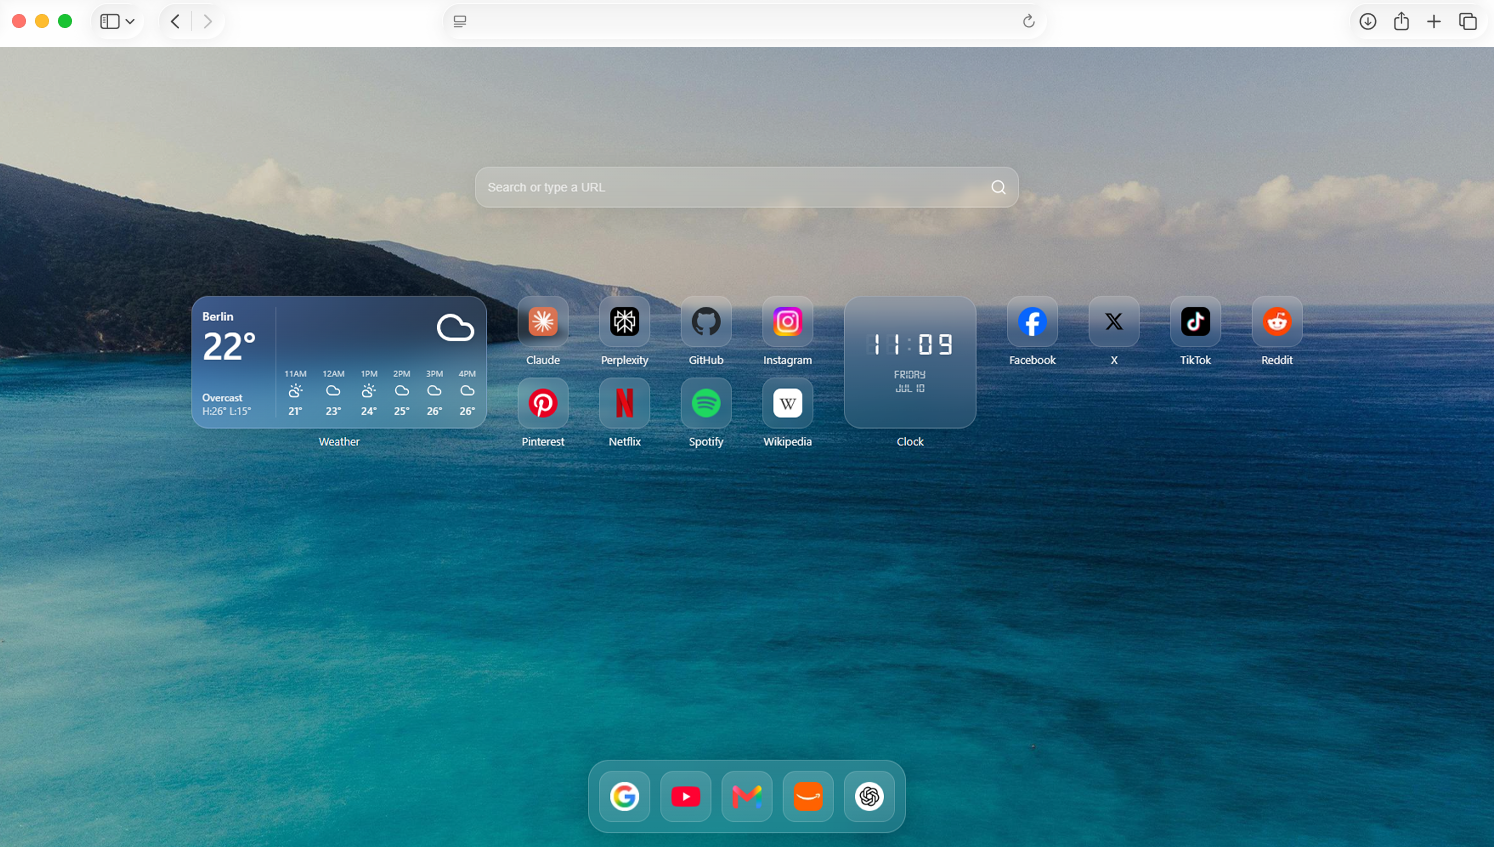Click the Overcast condition text
The image size is (1494, 847).
(222, 398)
